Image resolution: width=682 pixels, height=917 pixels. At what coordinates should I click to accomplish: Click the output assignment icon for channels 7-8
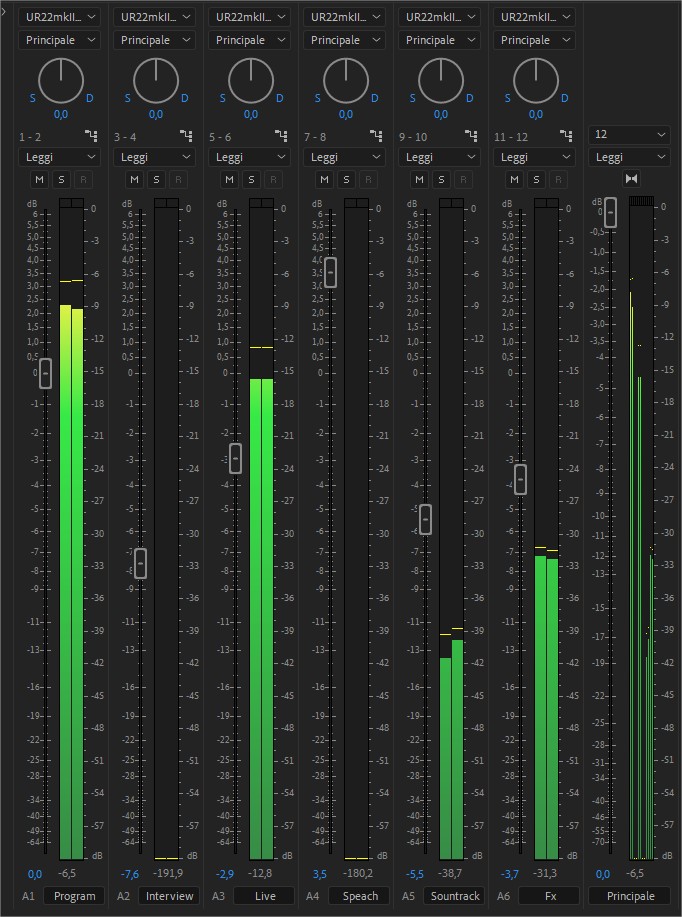coord(376,135)
